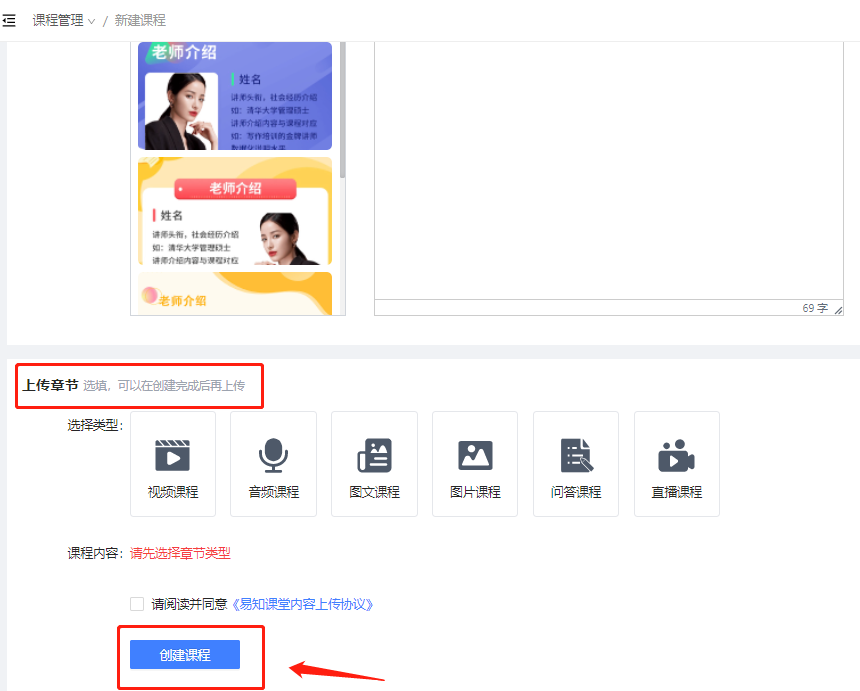
Task: Click the 上传章节 section heading
Action: (x=50, y=386)
